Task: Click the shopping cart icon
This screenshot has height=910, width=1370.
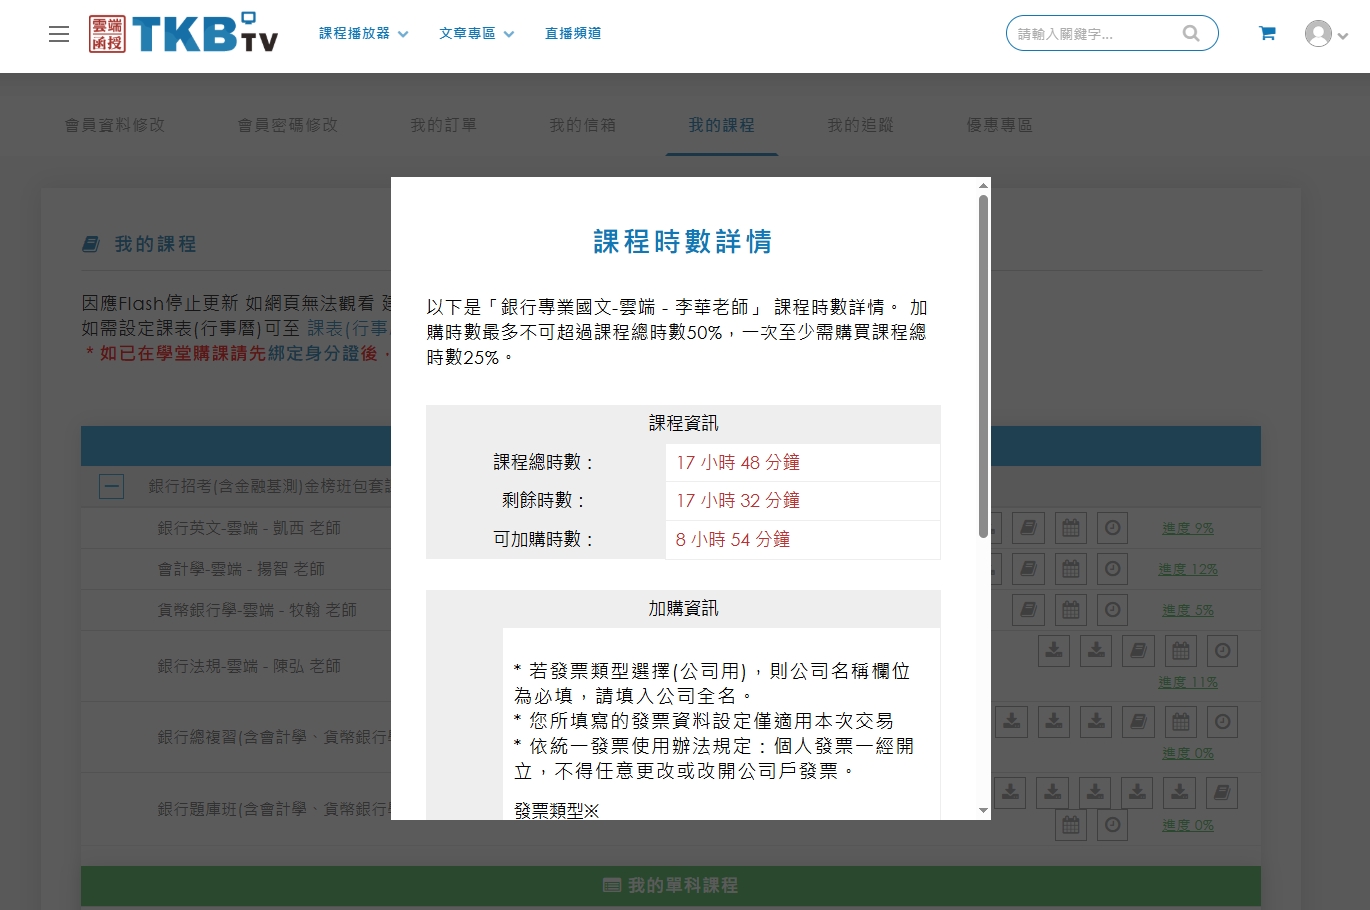Action: [x=1267, y=33]
